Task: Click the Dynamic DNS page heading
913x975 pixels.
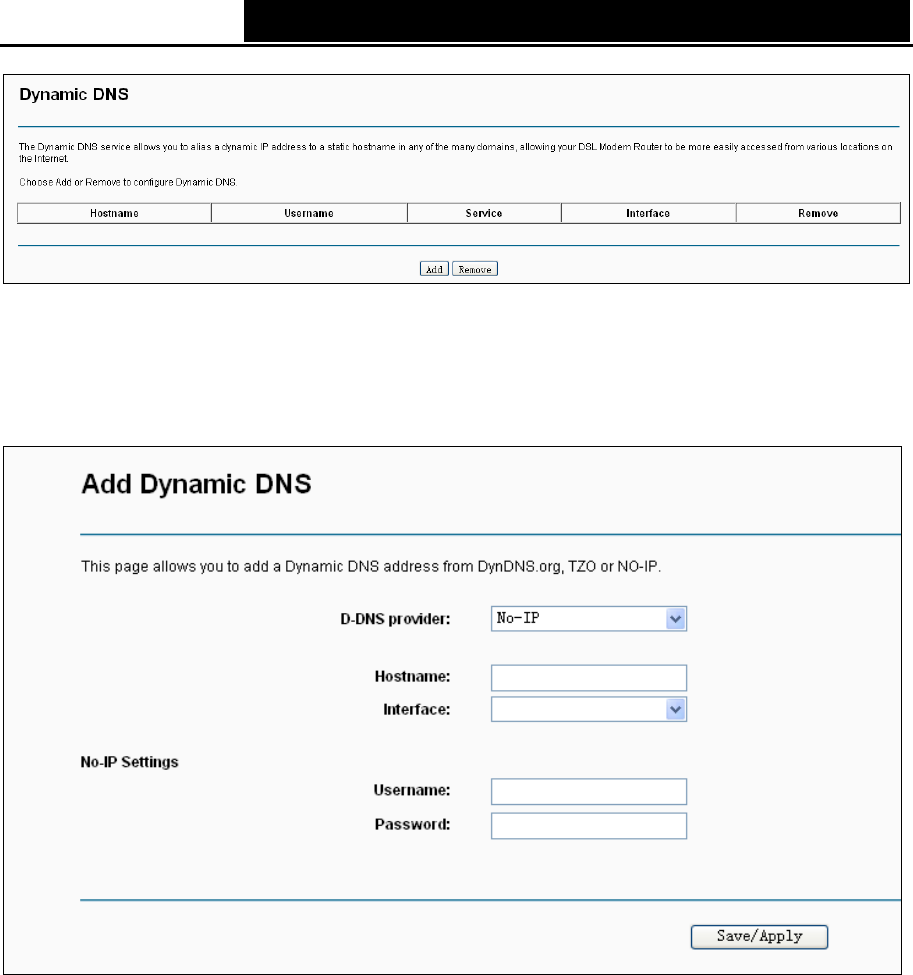Action: 74,95
